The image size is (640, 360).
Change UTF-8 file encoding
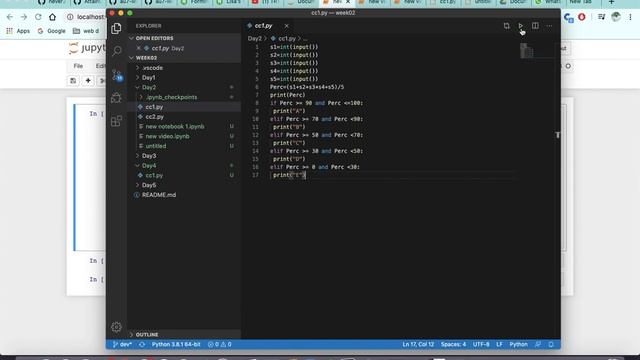pyautogui.click(x=481, y=344)
